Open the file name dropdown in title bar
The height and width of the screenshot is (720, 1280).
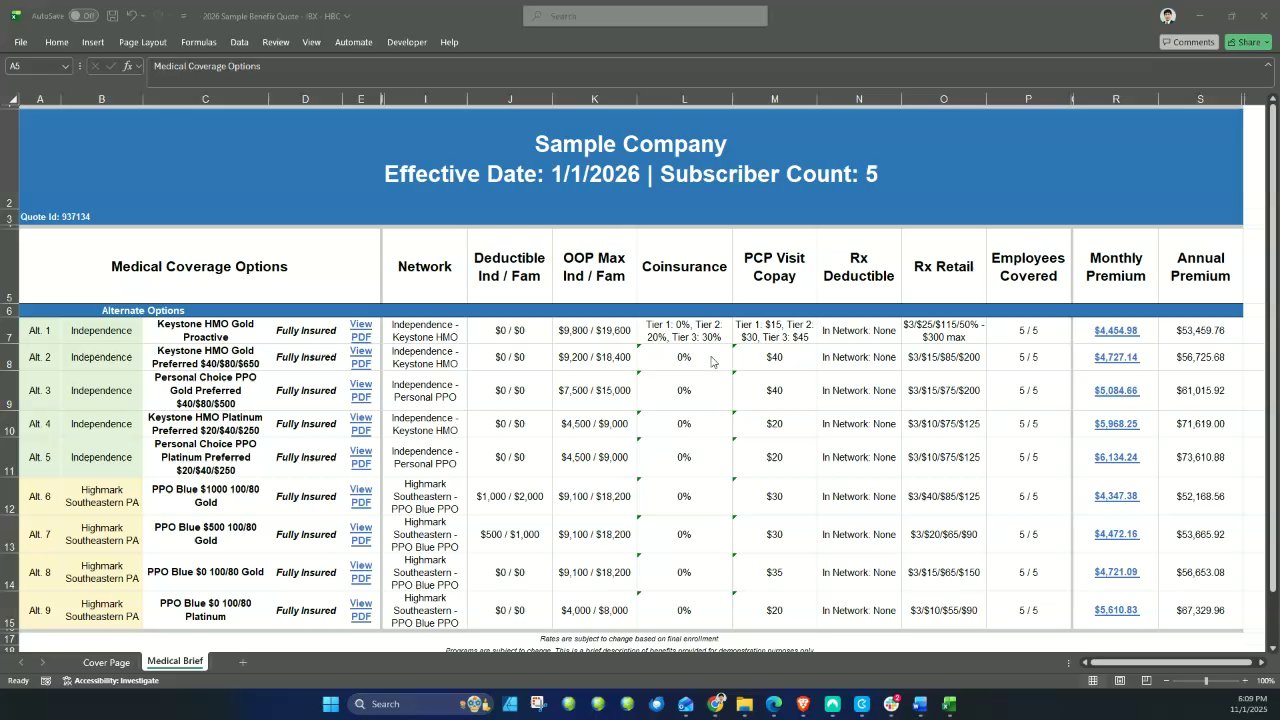pyautogui.click(x=347, y=16)
